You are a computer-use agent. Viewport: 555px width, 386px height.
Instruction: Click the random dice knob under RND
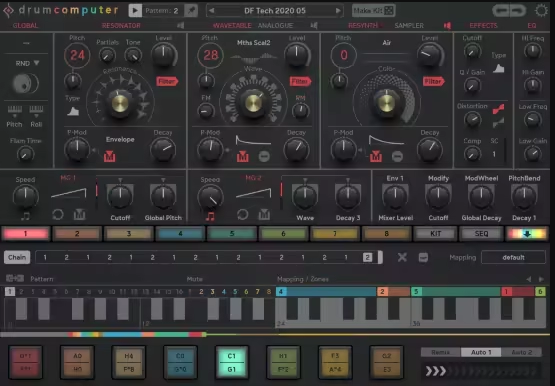(x=25, y=83)
